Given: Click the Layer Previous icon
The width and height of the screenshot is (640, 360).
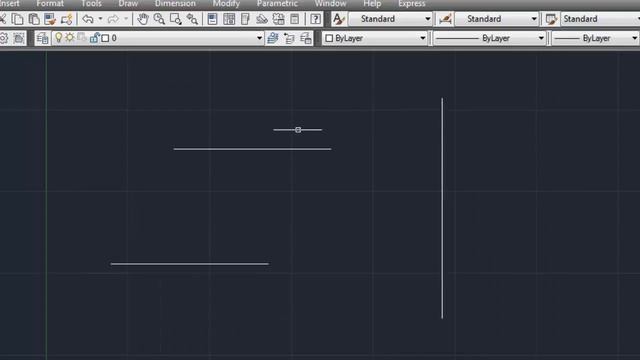Looking at the screenshot, I should (289, 38).
